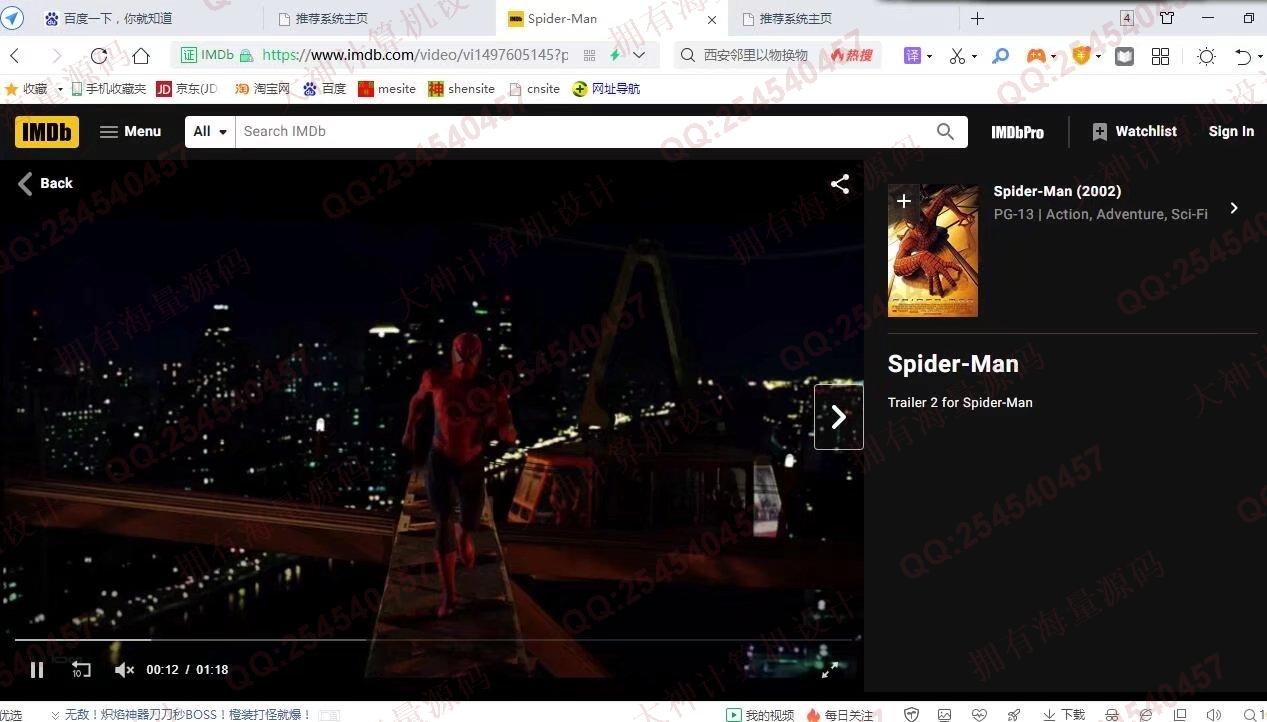
Task: Click the status bar shield icon
Action: click(x=911, y=714)
